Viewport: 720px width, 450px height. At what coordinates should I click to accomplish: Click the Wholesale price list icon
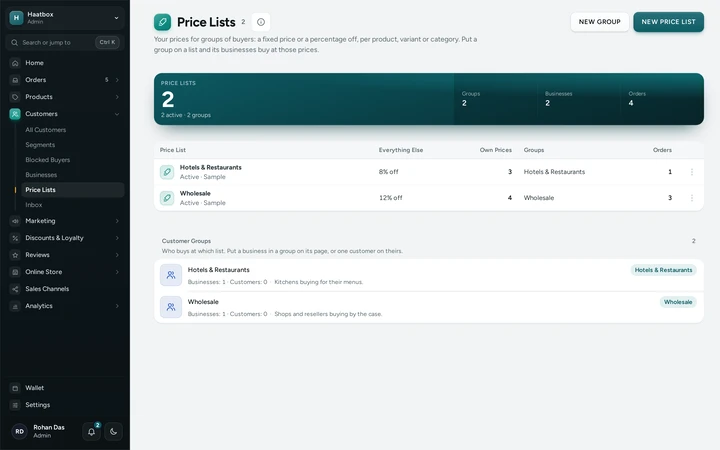pyautogui.click(x=167, y=198)
